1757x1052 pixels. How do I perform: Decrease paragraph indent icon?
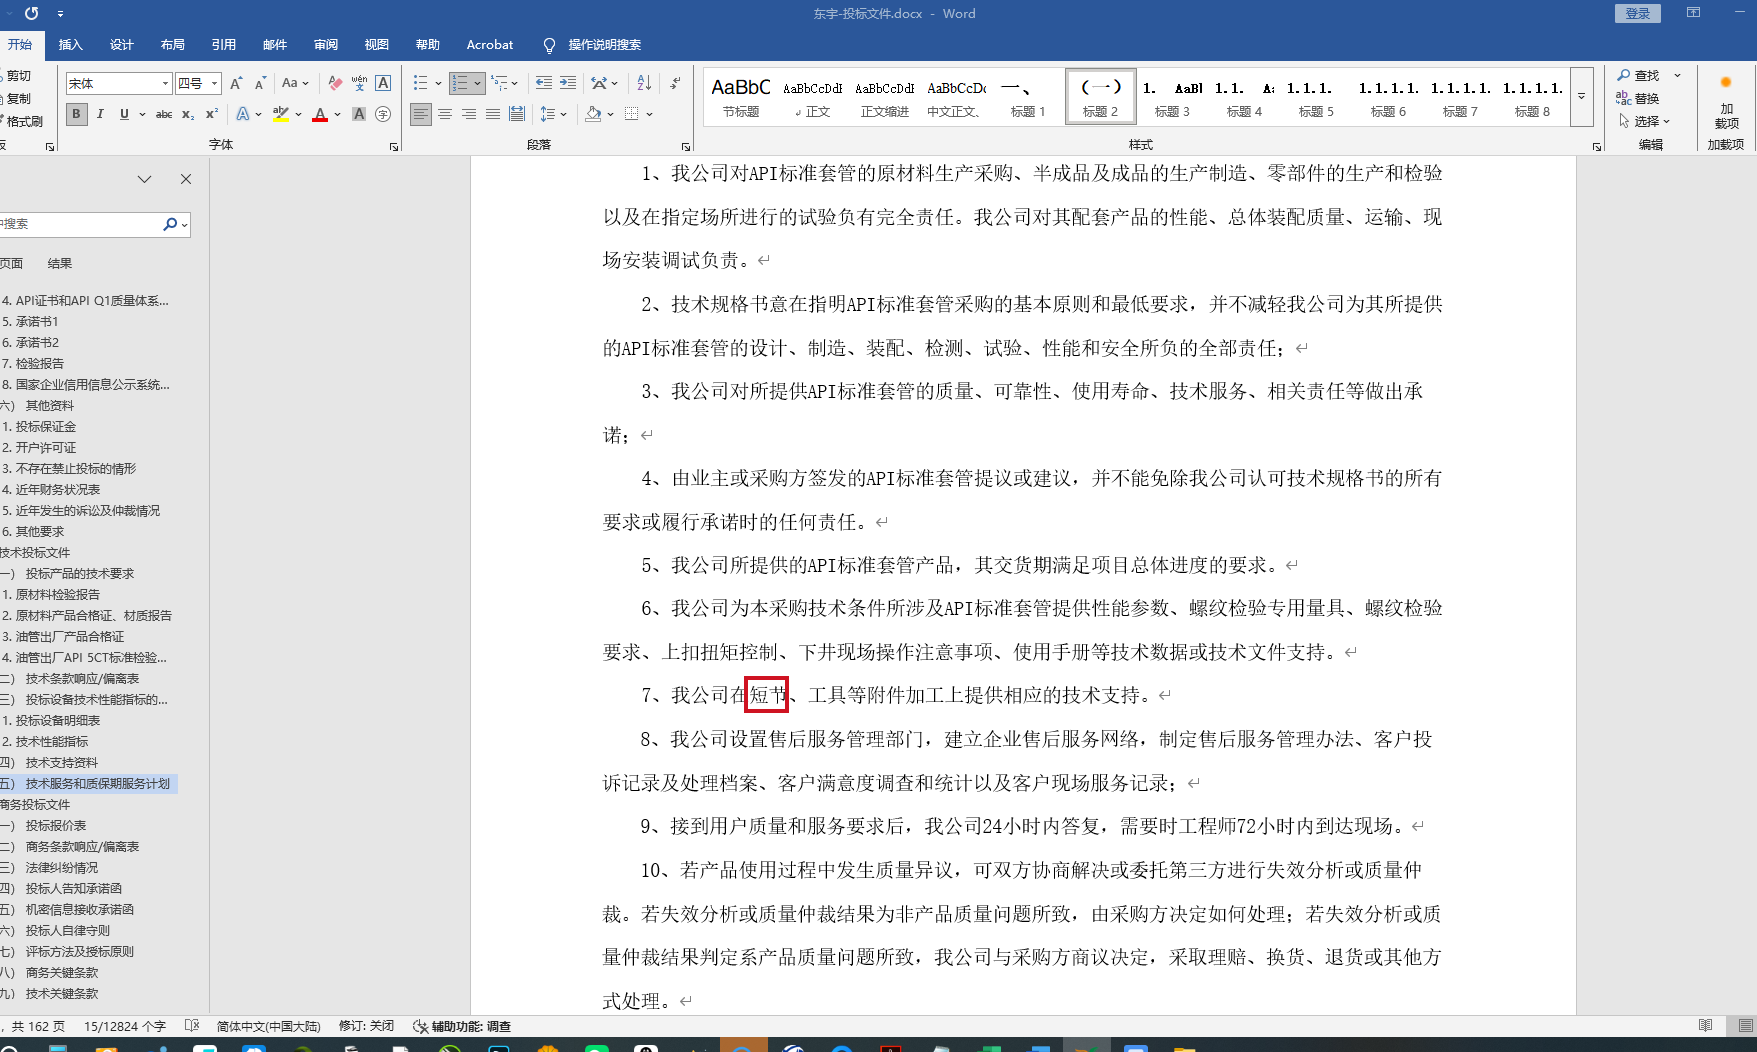[x=544, y=83]
